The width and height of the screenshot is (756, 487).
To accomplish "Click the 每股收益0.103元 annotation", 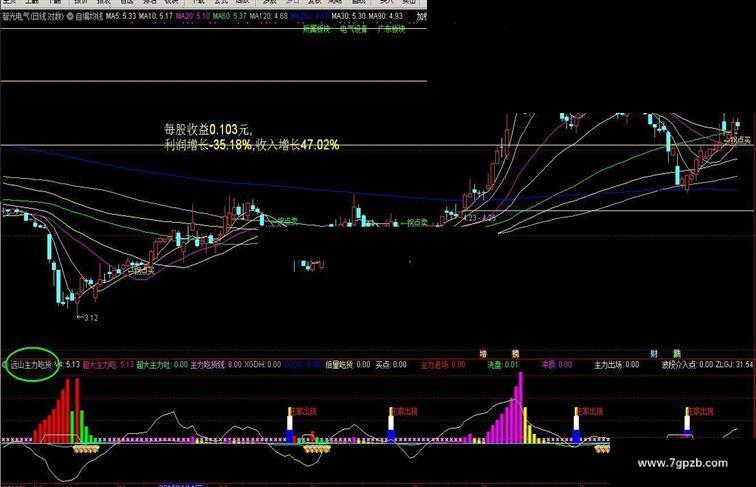I will (x=208, y=129).
